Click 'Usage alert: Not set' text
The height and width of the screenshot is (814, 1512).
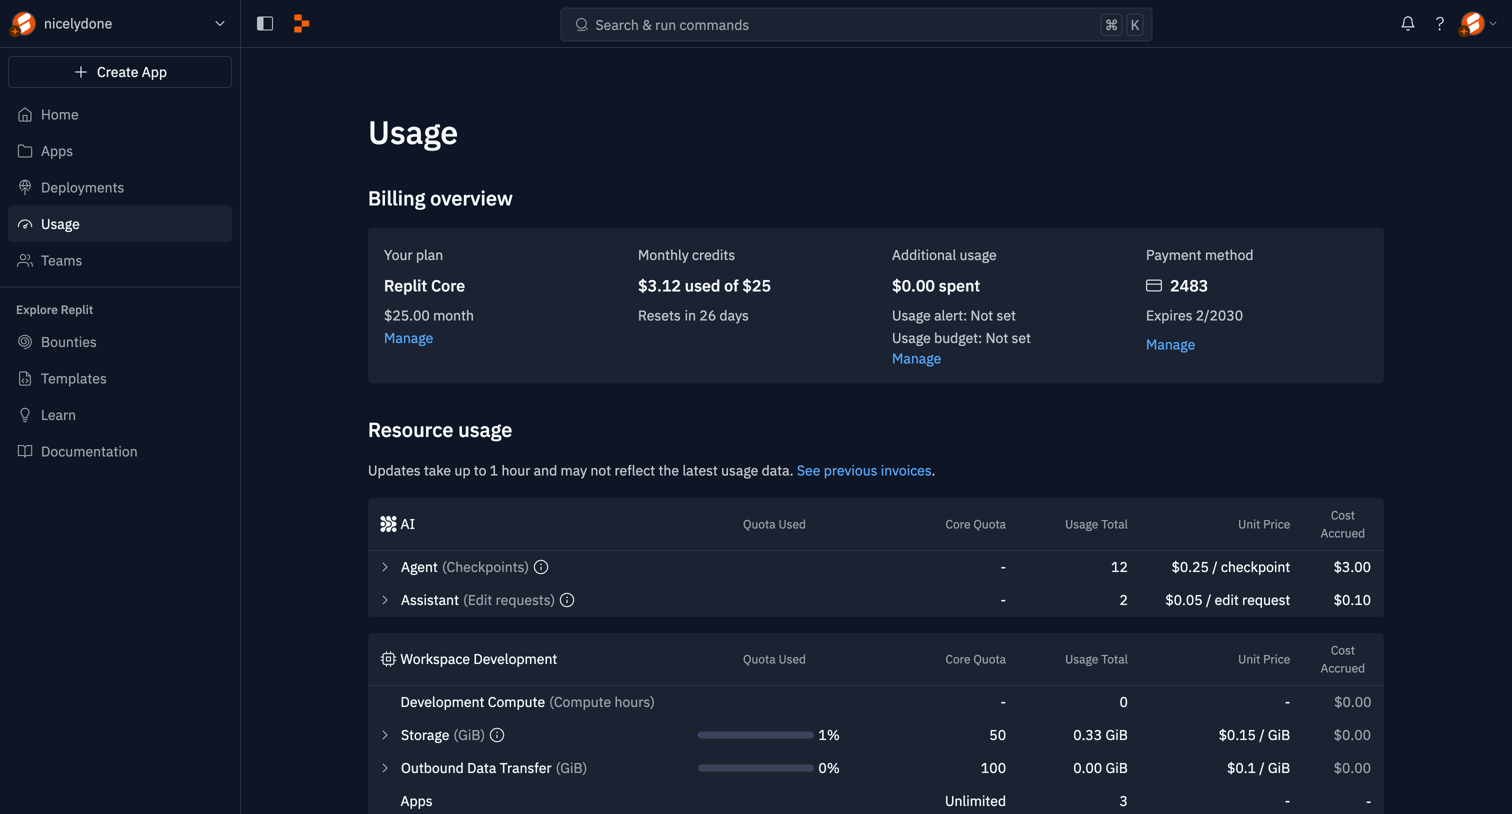[x=953, y=316]
